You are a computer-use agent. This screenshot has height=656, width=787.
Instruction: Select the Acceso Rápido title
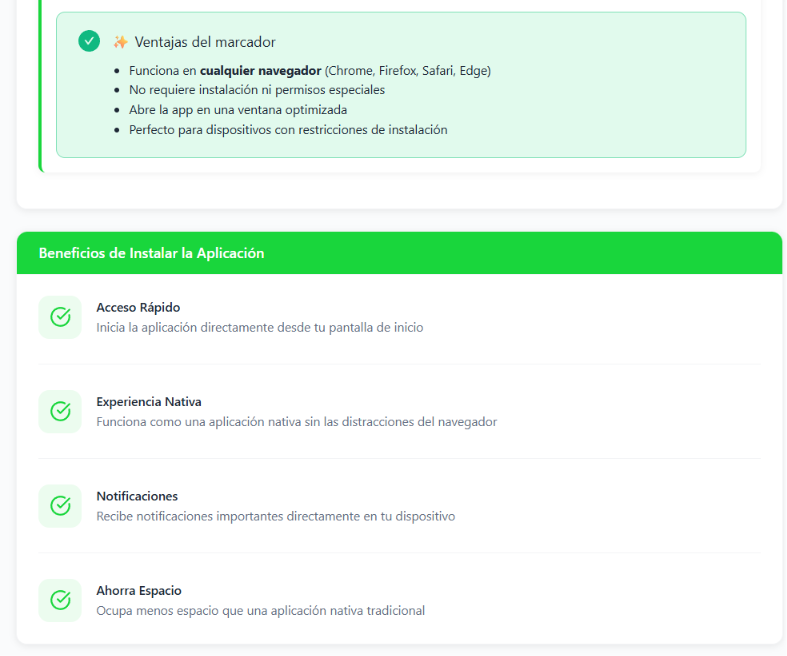coord(138,307)
